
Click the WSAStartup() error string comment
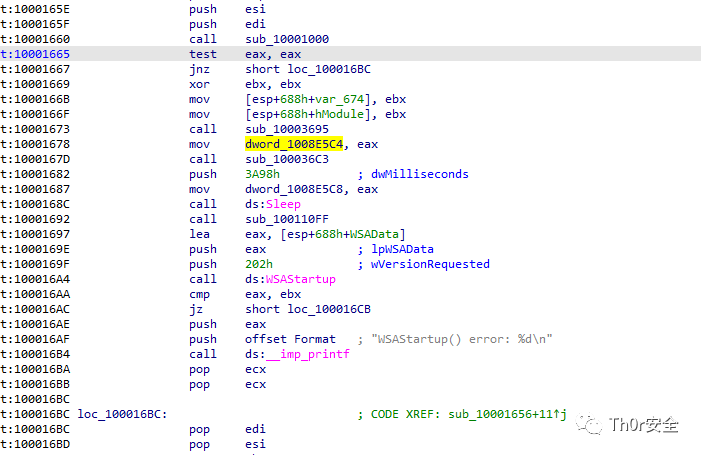(462, 339)
